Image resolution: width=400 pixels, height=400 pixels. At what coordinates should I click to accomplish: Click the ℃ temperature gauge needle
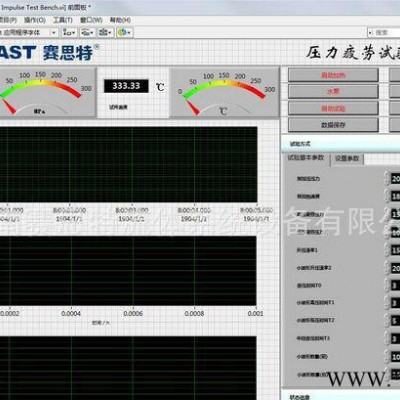[192, 107]
